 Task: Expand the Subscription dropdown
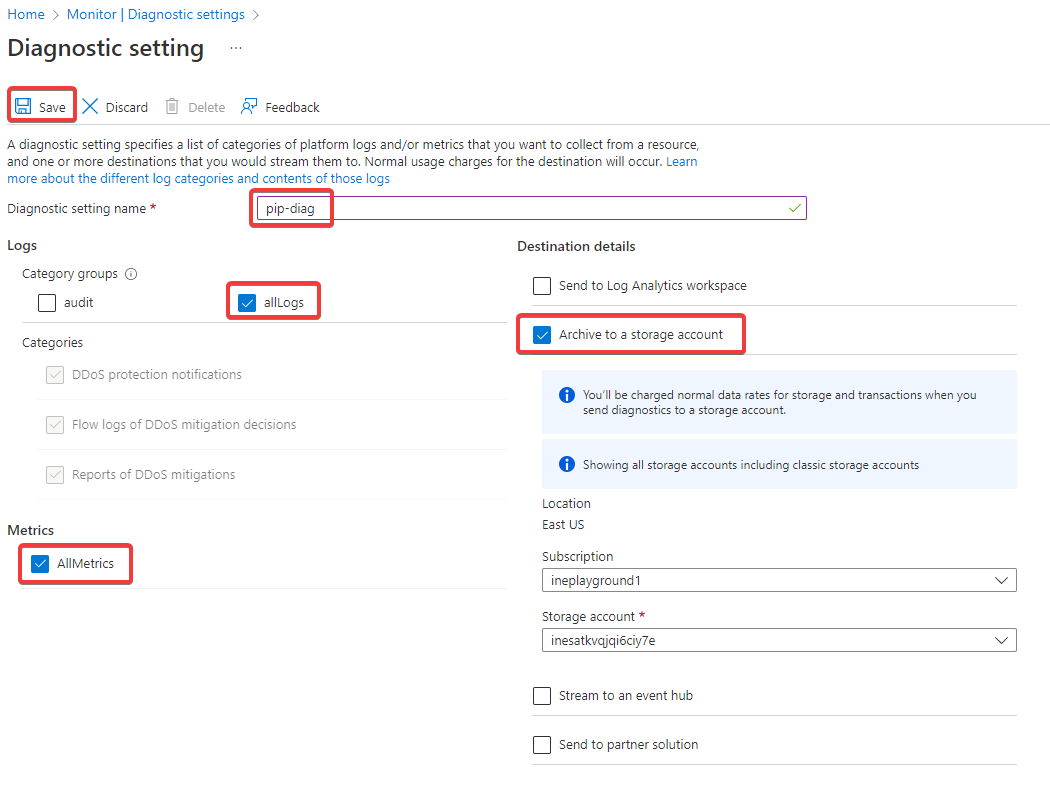tap(779, 580)
